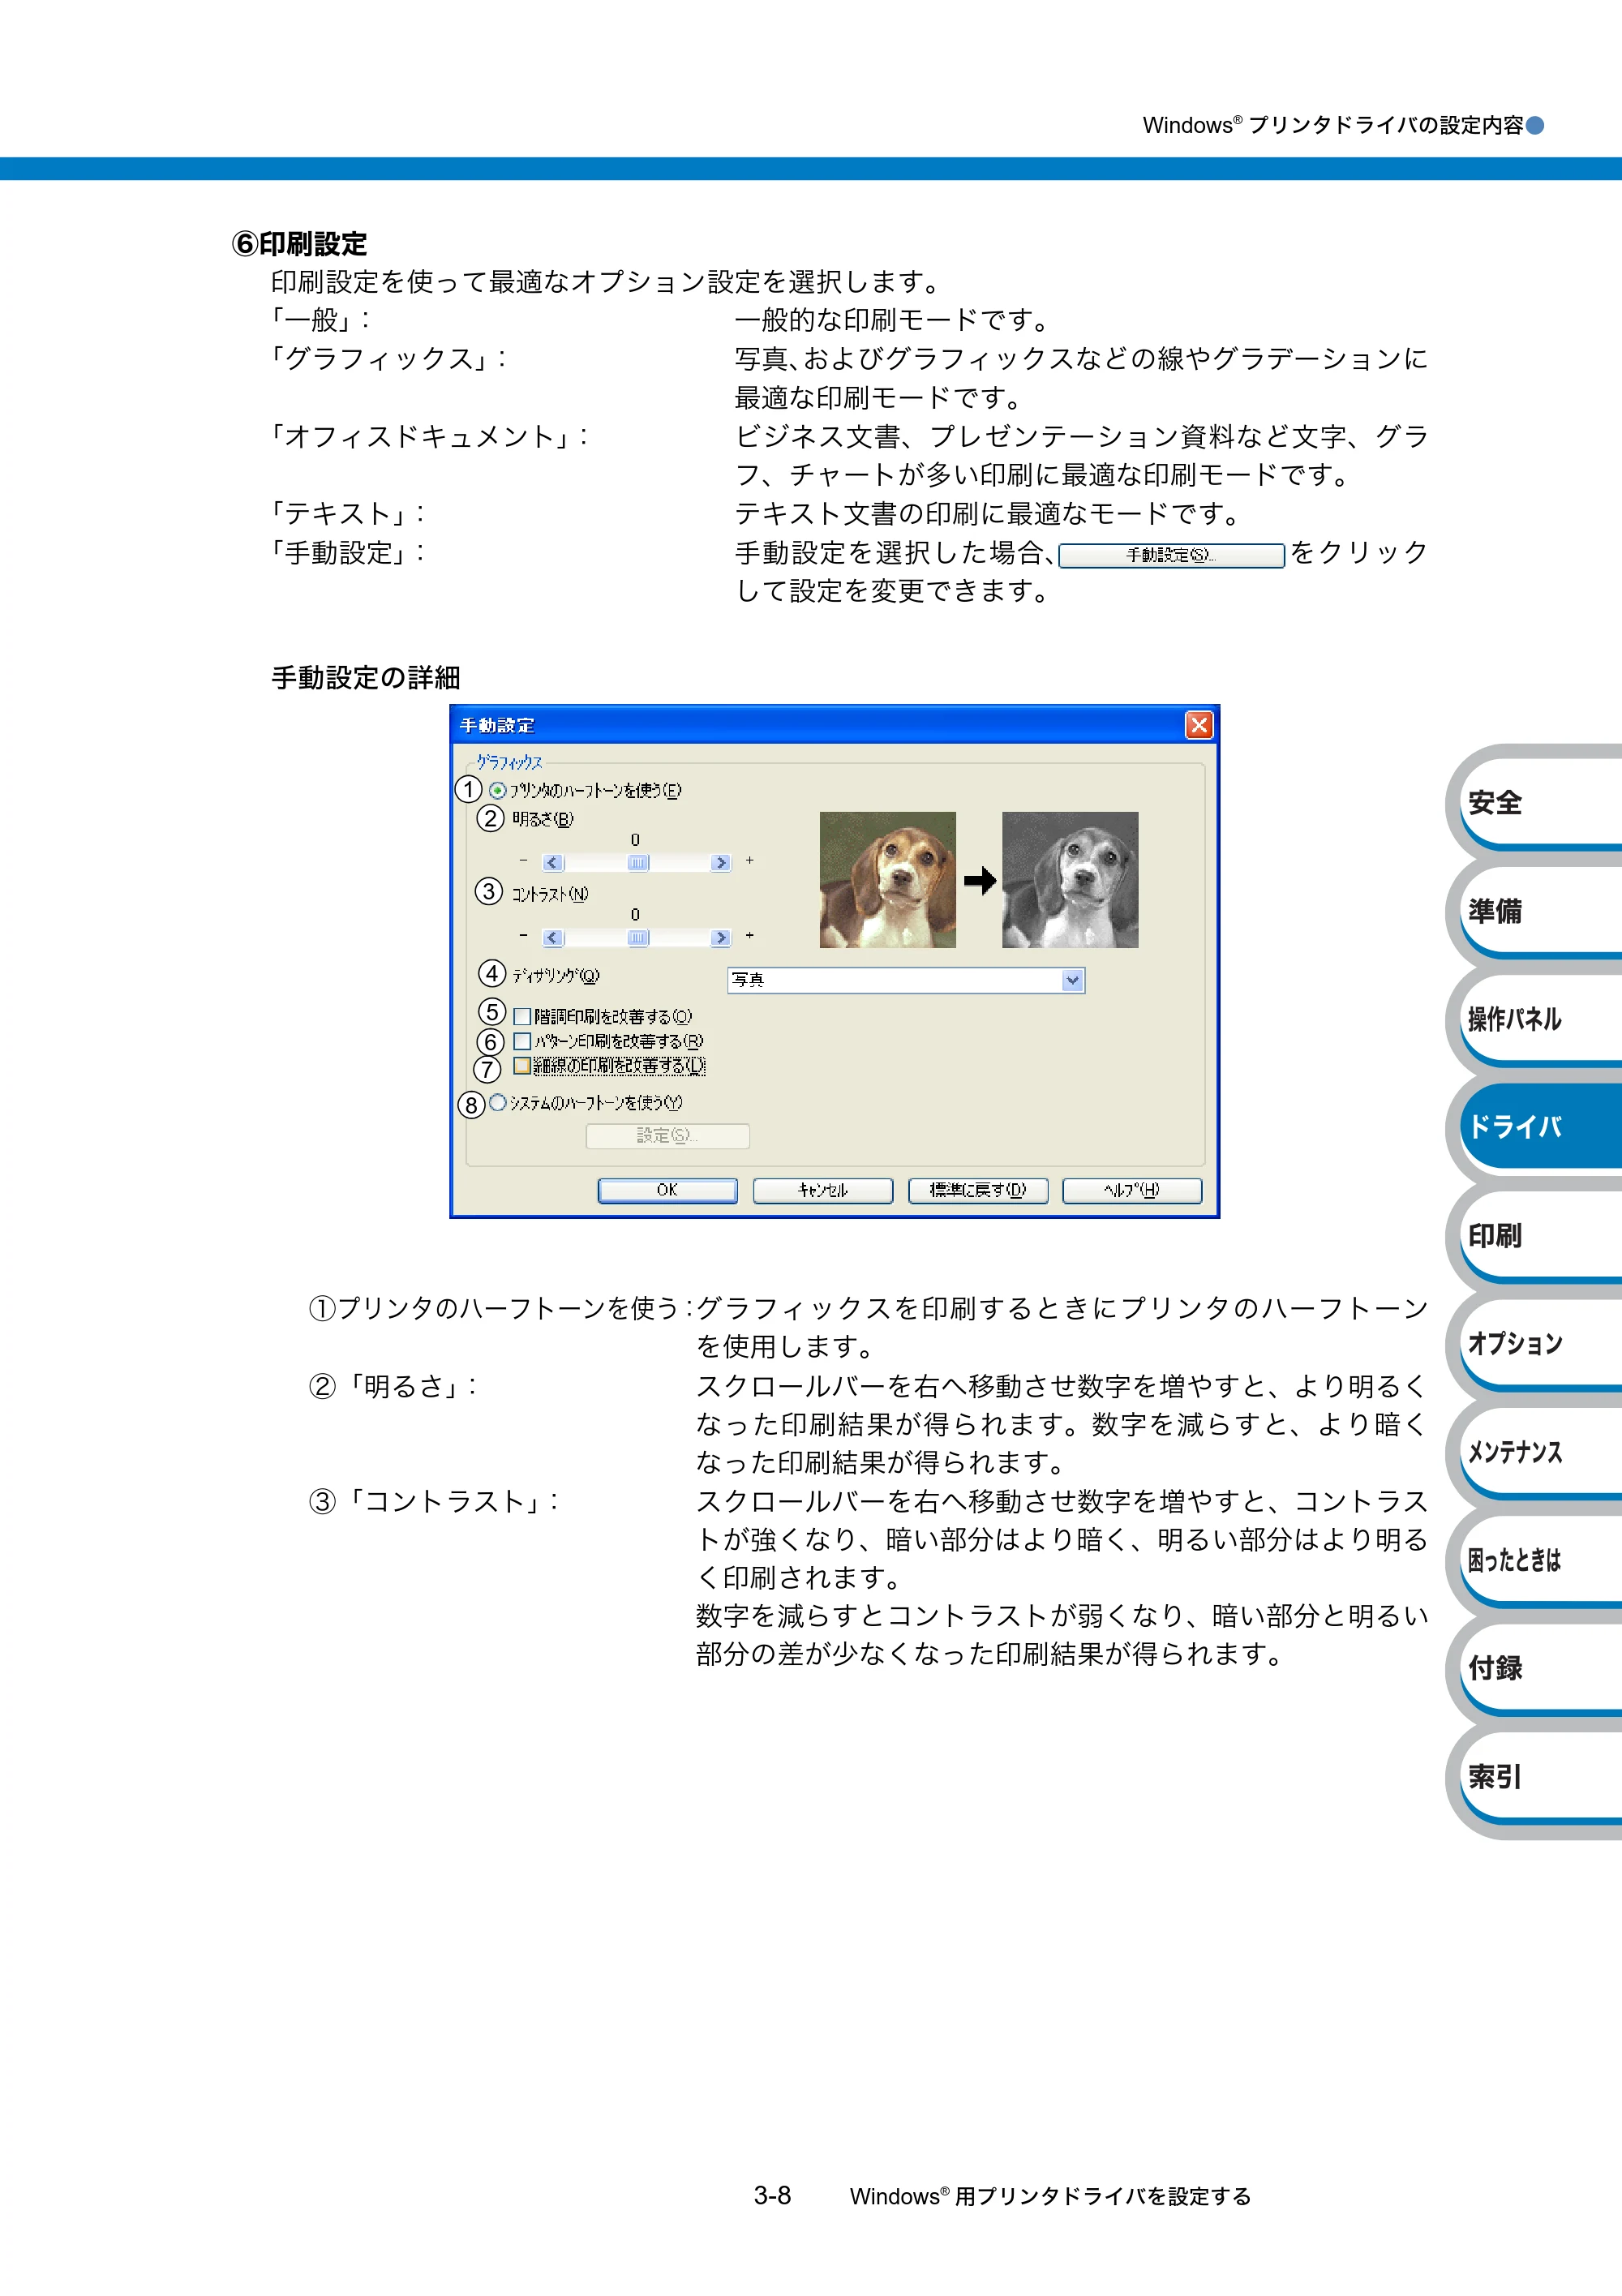Enable 階調印刷を改善する checkbox

click(521, 1016)
